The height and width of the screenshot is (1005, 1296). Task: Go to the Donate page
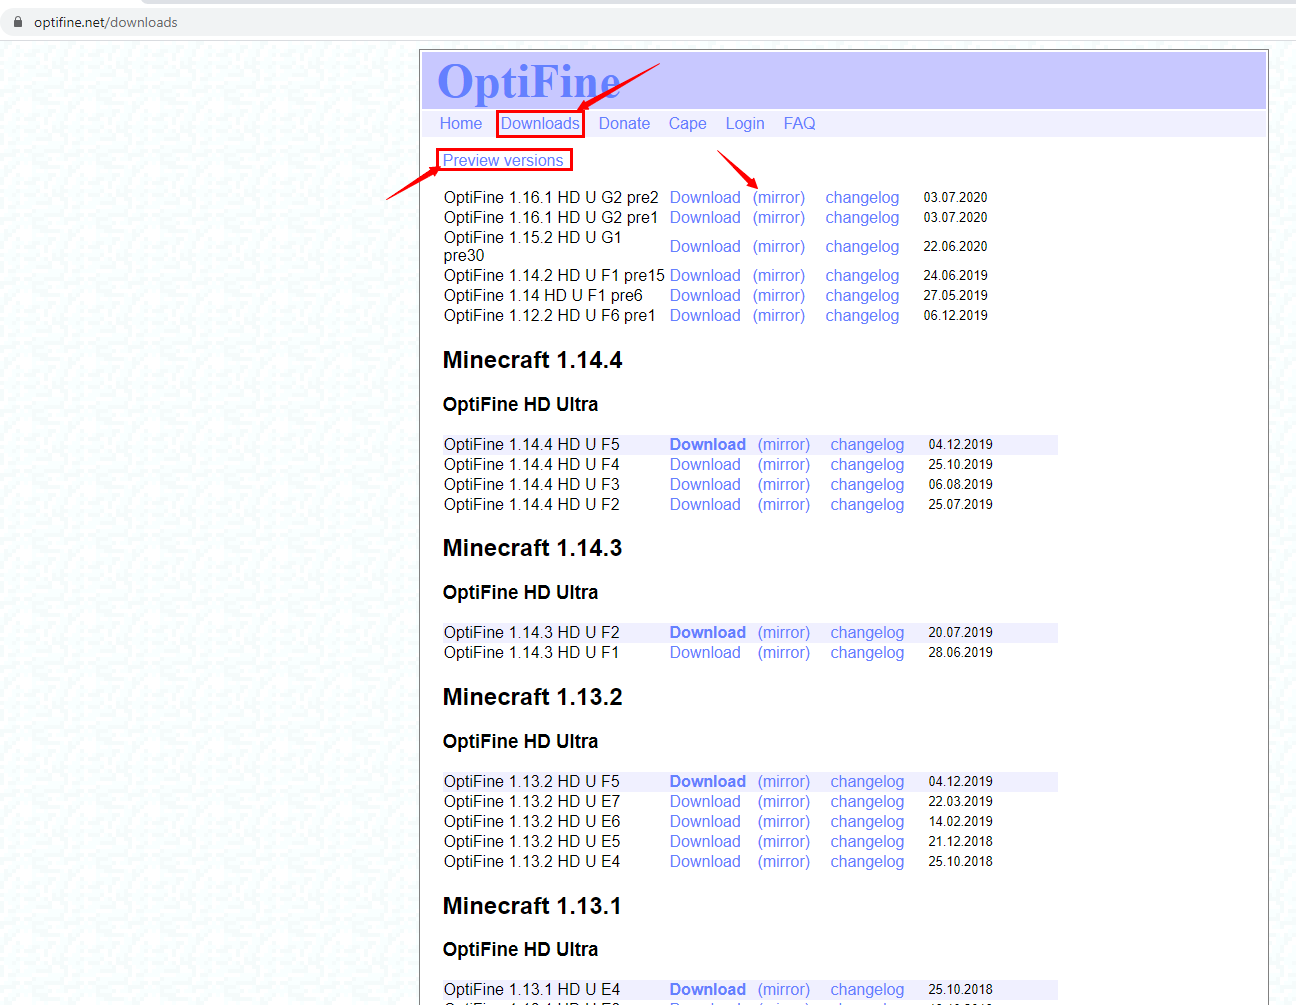[624, 123]
